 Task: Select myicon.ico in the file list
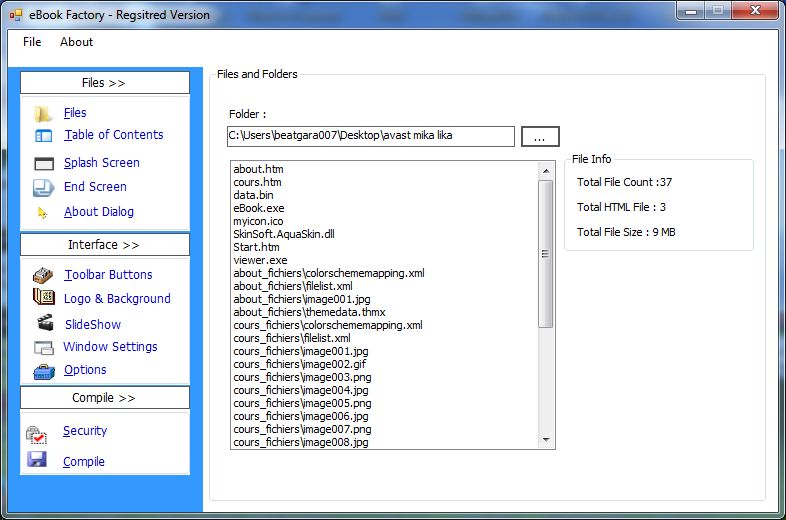point(259,221)
